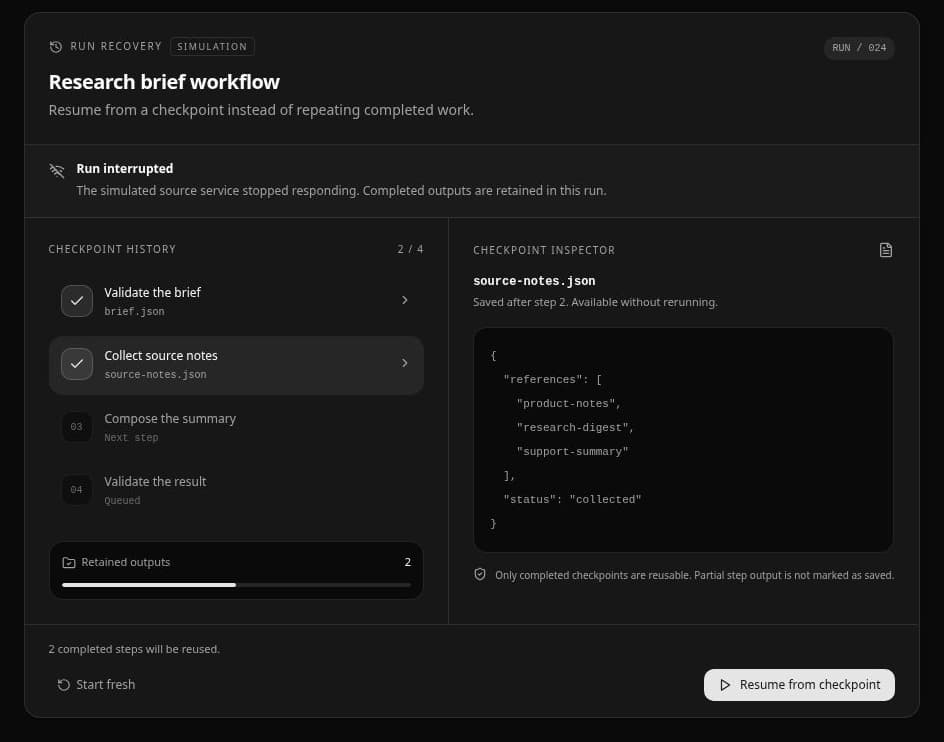Expand the Collect source notes chevron
This screenshot has width=944, height=742.
tap(405, 363)
